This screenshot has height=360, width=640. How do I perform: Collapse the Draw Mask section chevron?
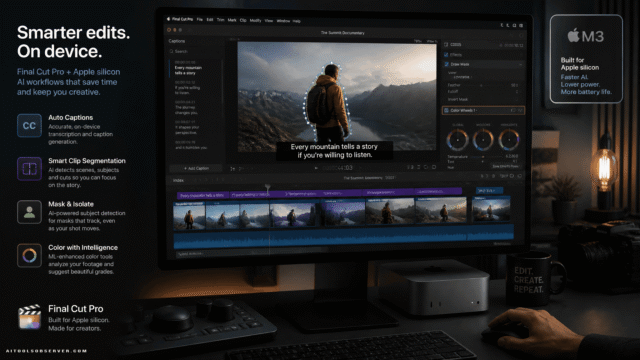[520, 64]
